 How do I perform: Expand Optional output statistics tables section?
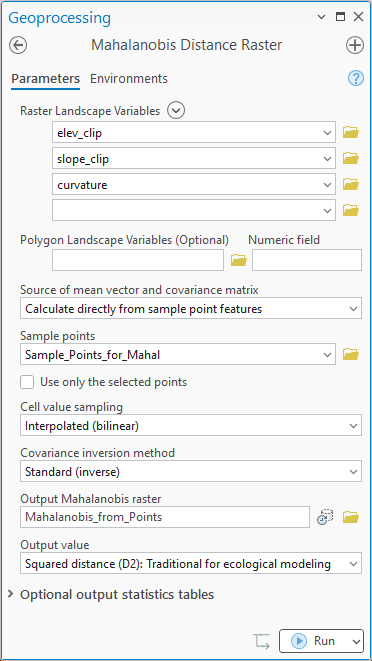click(11, 594)
